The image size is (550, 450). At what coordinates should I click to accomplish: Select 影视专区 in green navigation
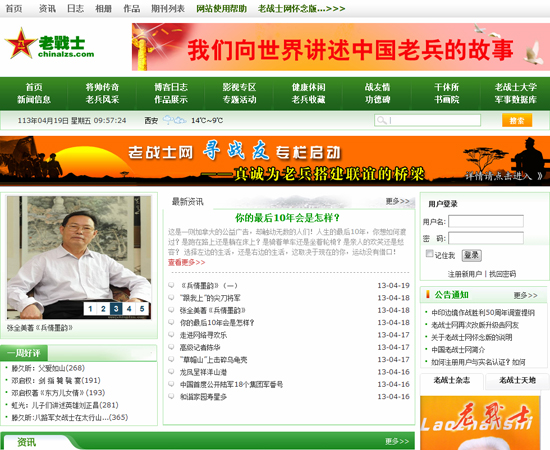[x=239, y=87]
